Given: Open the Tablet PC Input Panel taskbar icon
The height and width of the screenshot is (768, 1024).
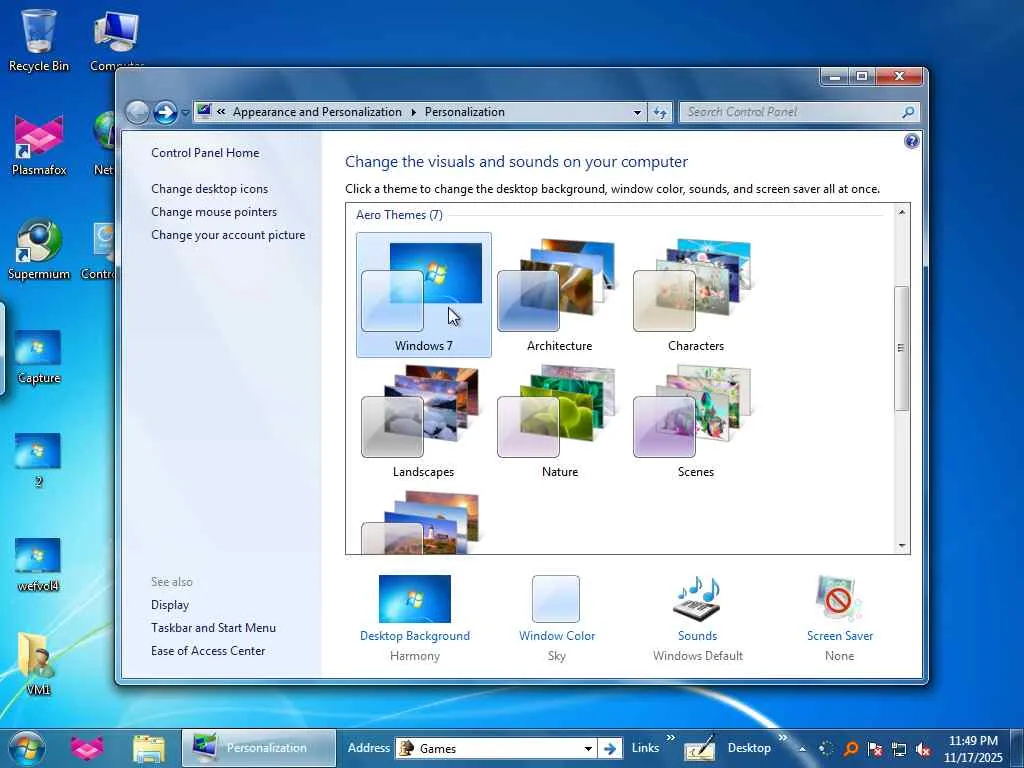Looking at the screenshot, I should (699, 748).
